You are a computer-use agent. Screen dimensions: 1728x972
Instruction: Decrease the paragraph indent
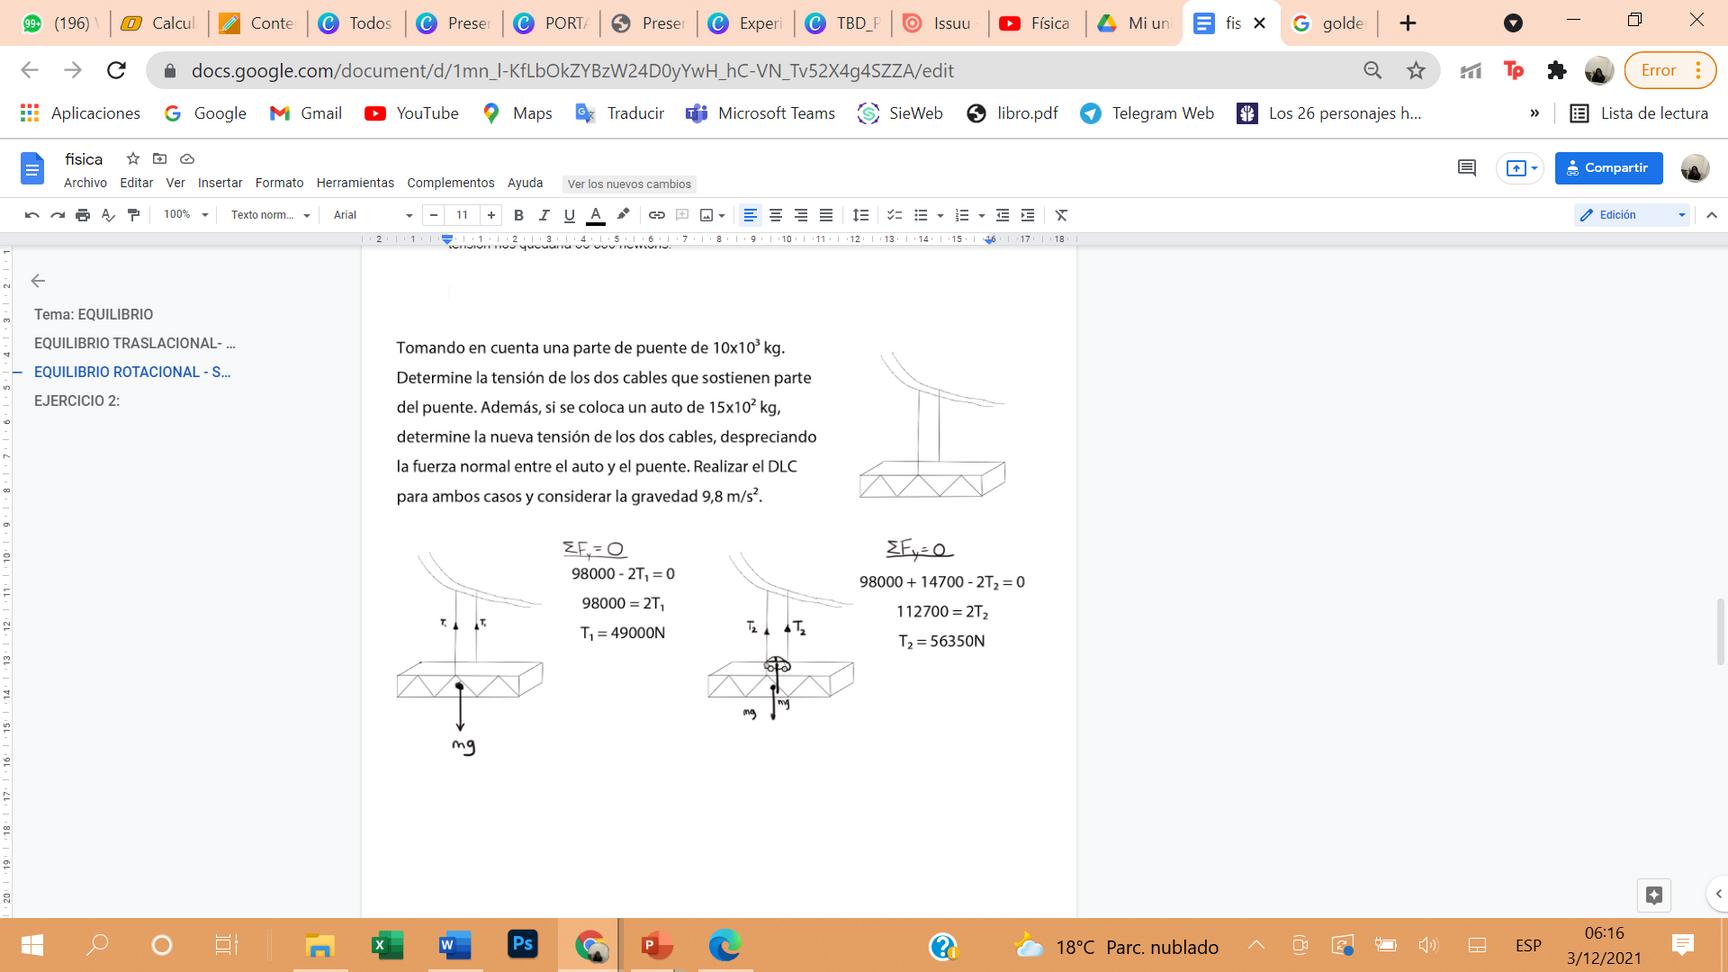[1002, 215]
